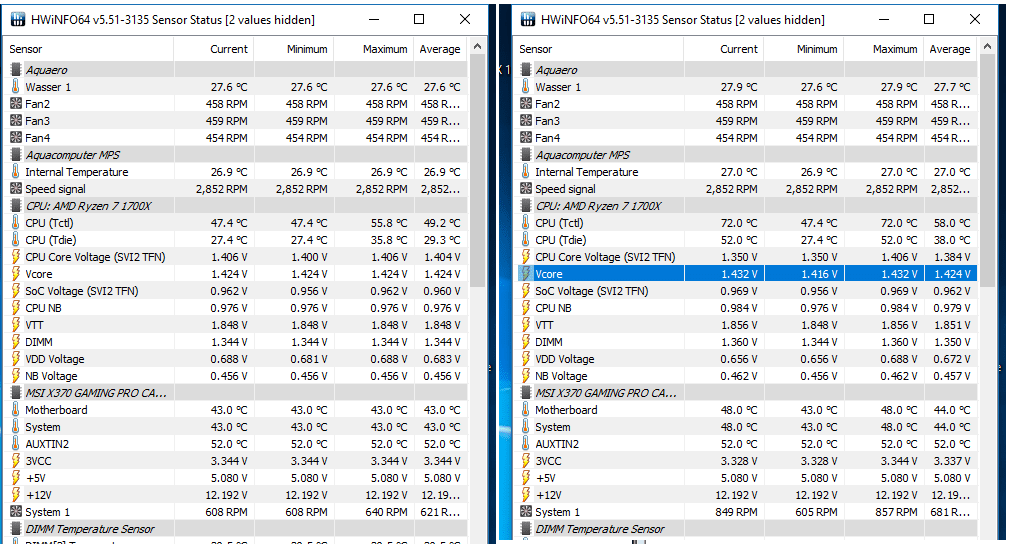The height and width of the screenshot is (544, 1010).
Task: Select DIMM Temperature Sensor group in left window
Action: [236, 529]
